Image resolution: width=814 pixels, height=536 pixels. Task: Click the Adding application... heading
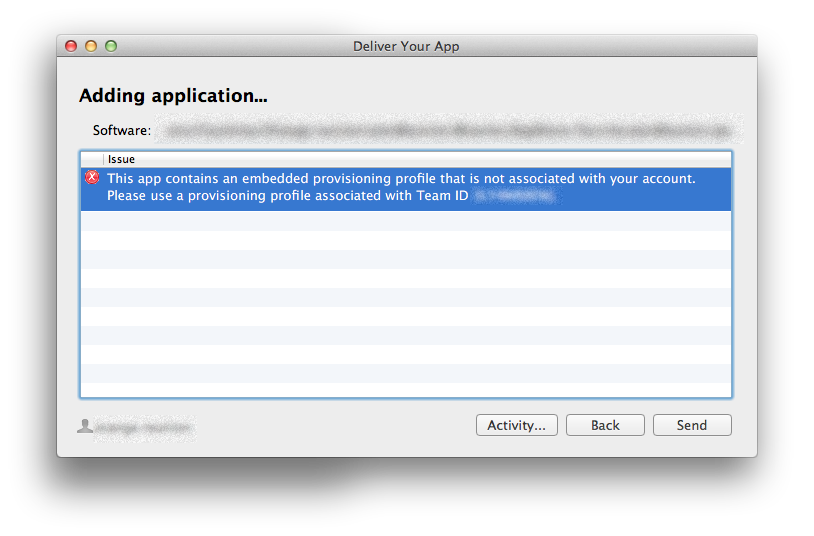(x=173, y=96)
